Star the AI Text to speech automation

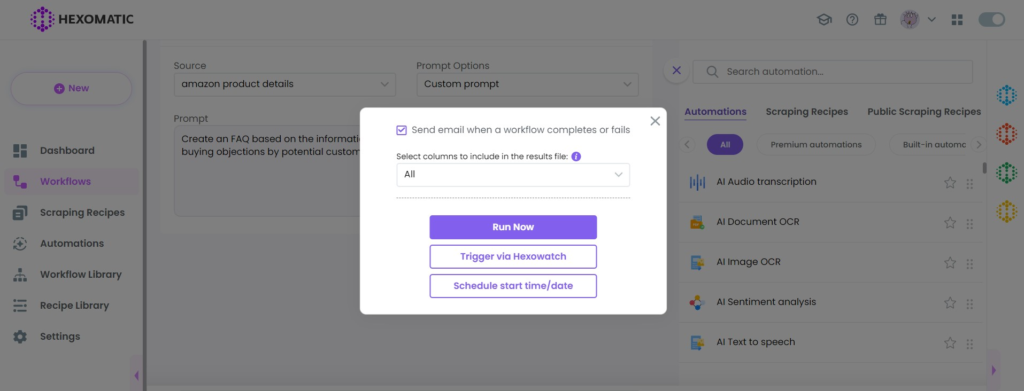pos(950,343)
